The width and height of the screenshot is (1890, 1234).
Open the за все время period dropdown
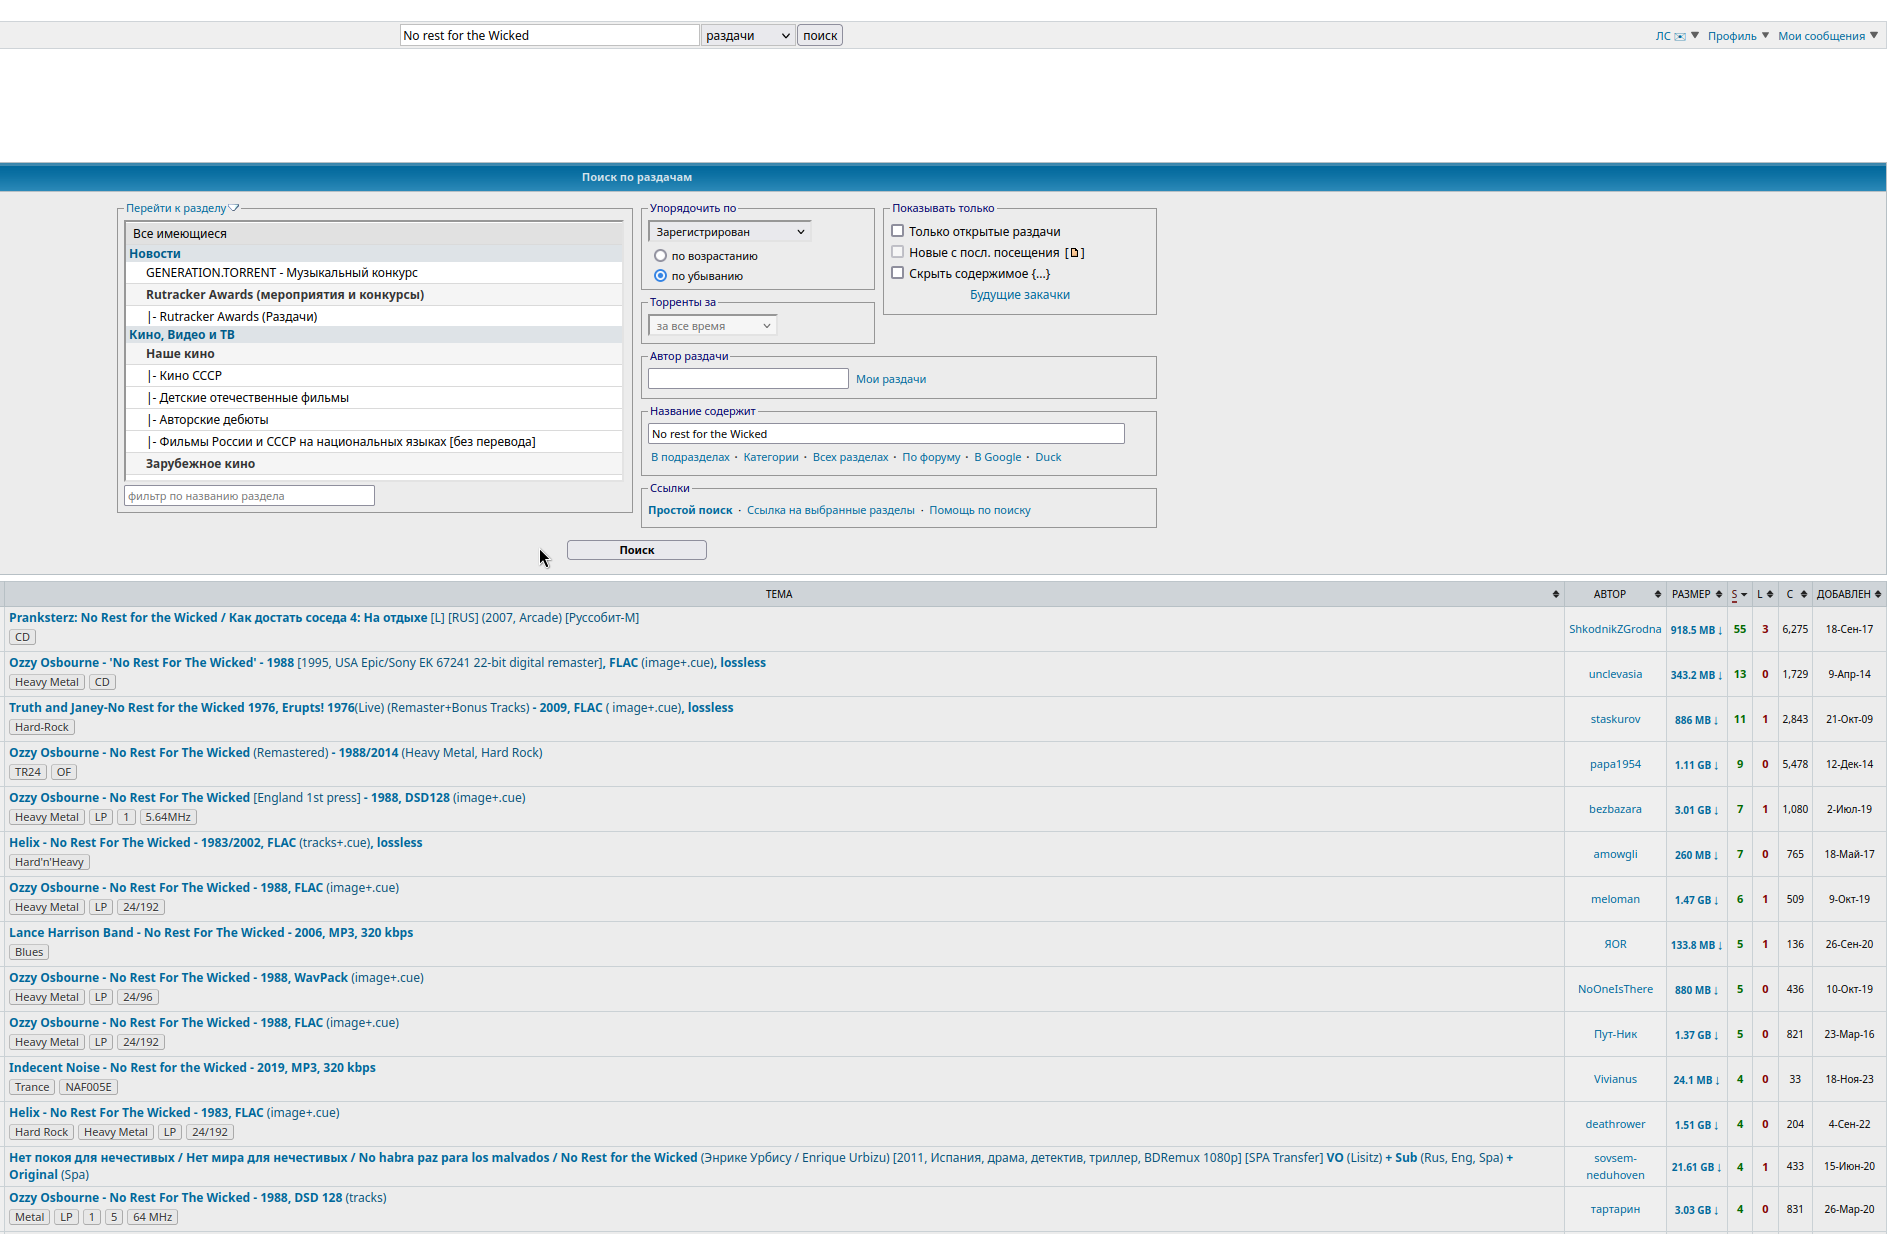(x=713, y=326)
